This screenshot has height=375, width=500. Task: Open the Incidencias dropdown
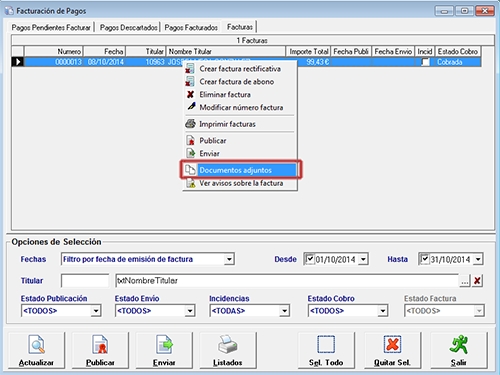[284, 311]
